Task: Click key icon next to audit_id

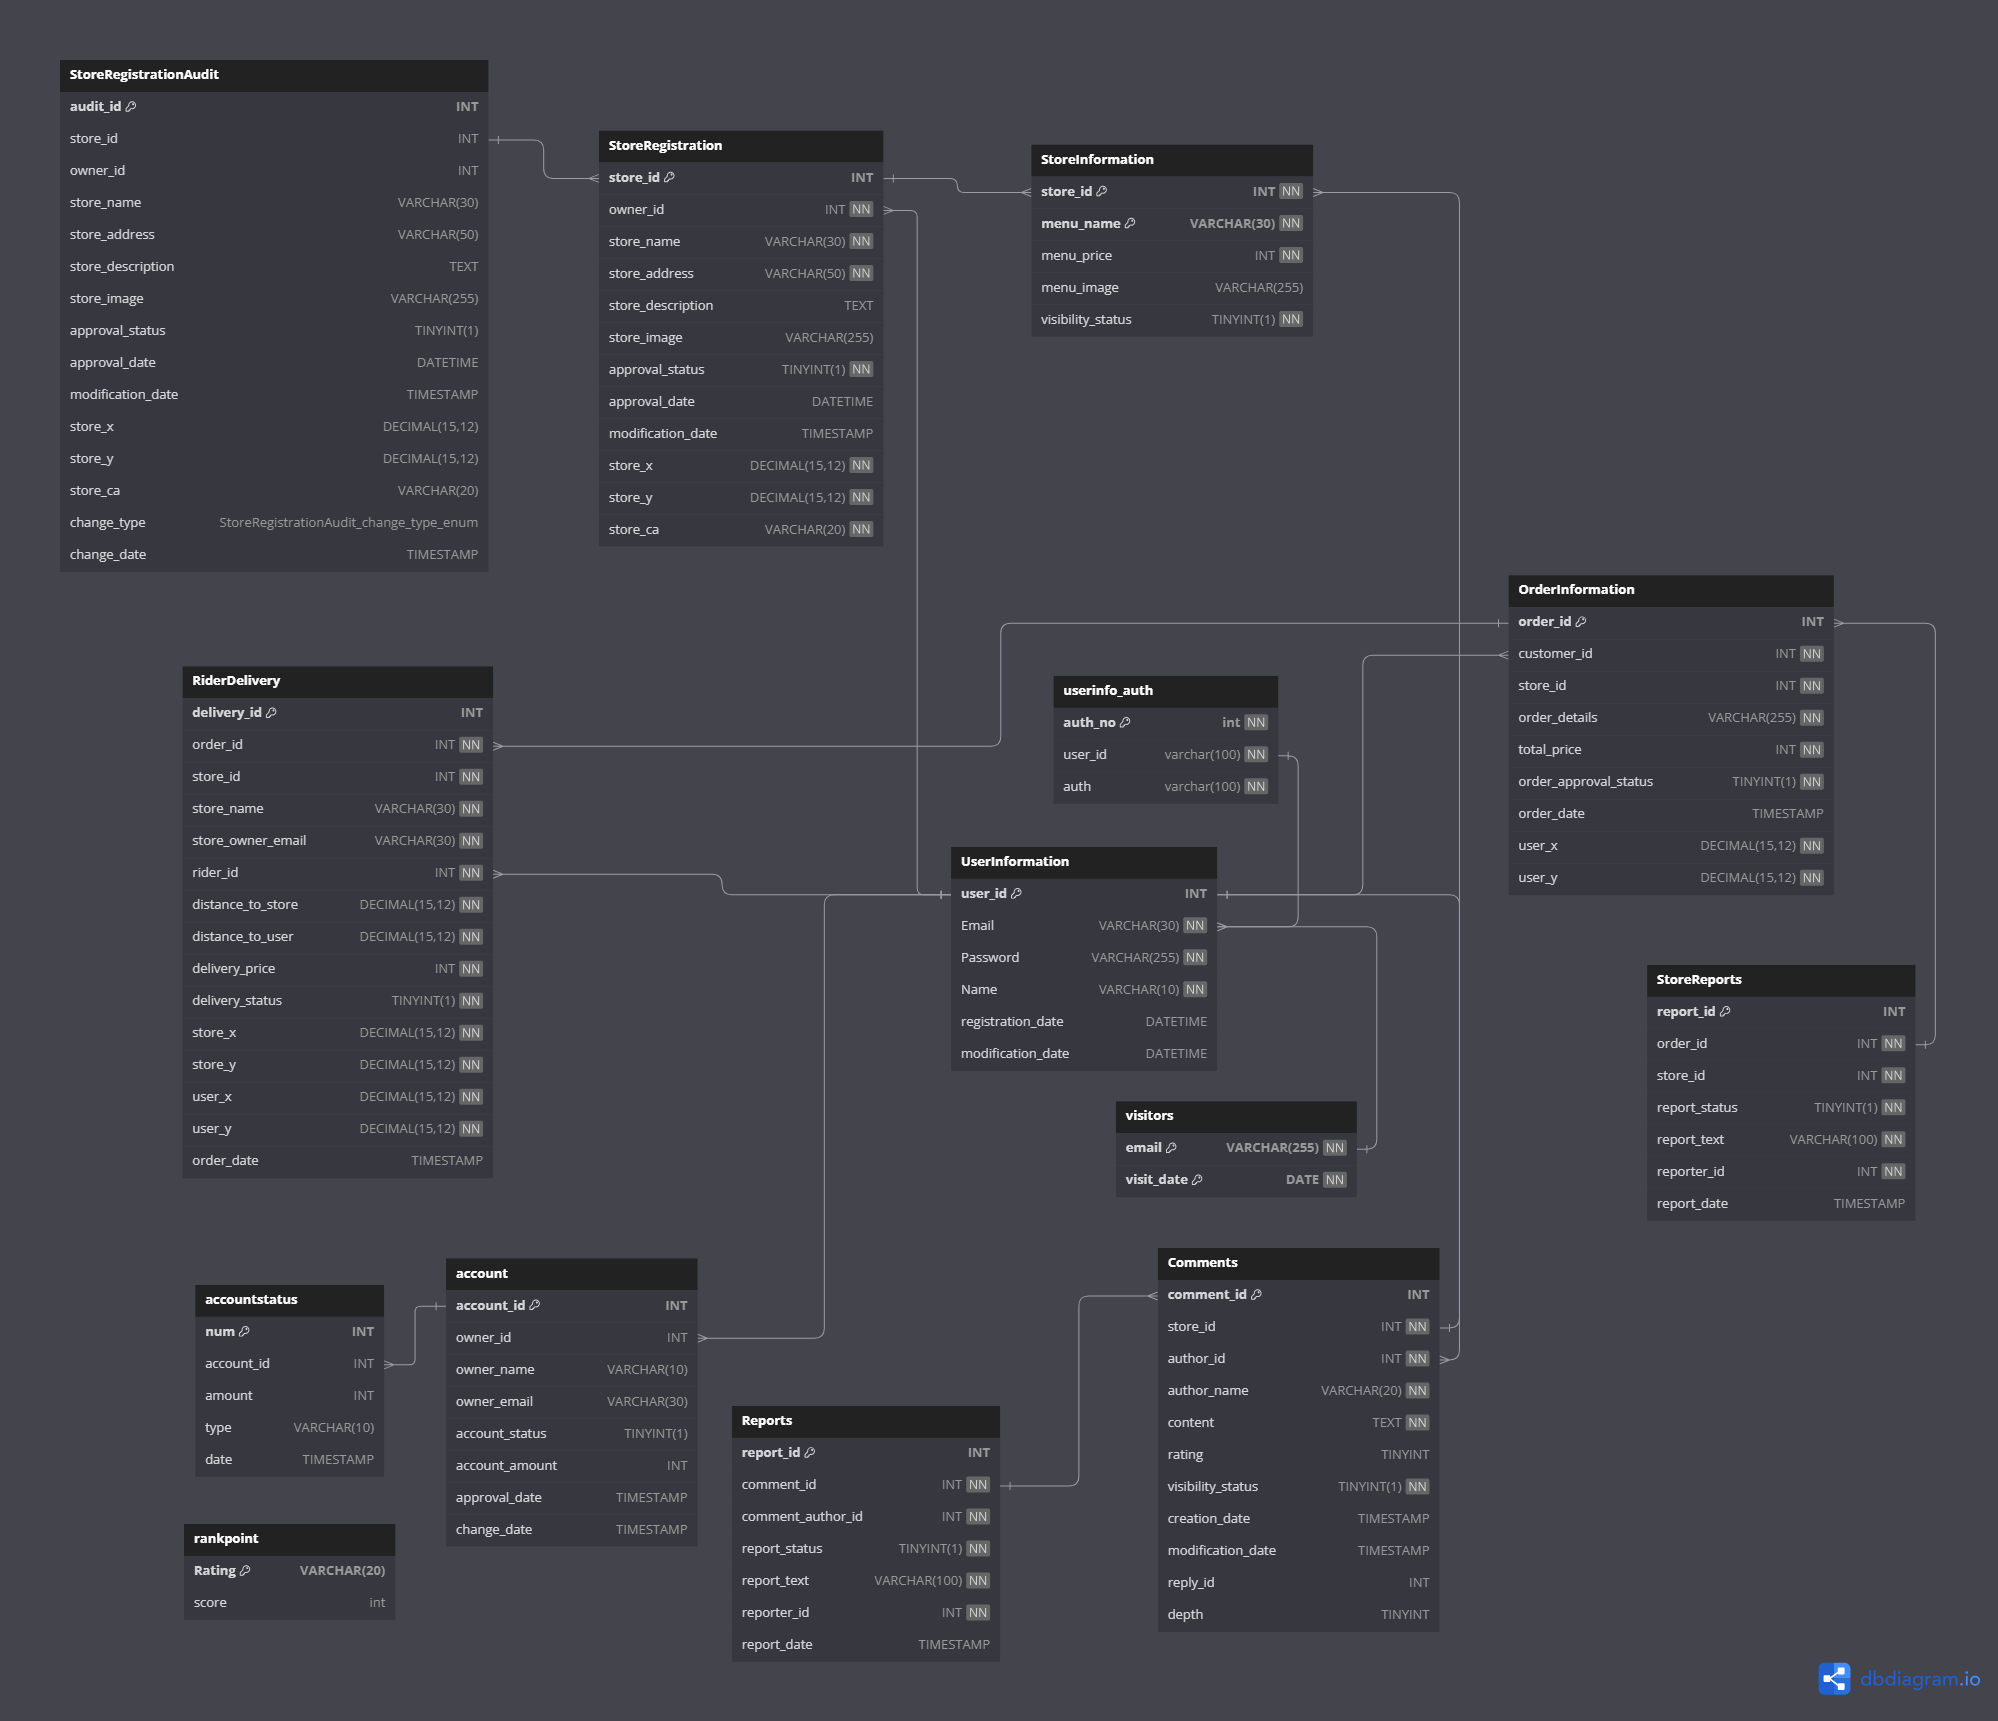Action: click(x=131, y=106)
